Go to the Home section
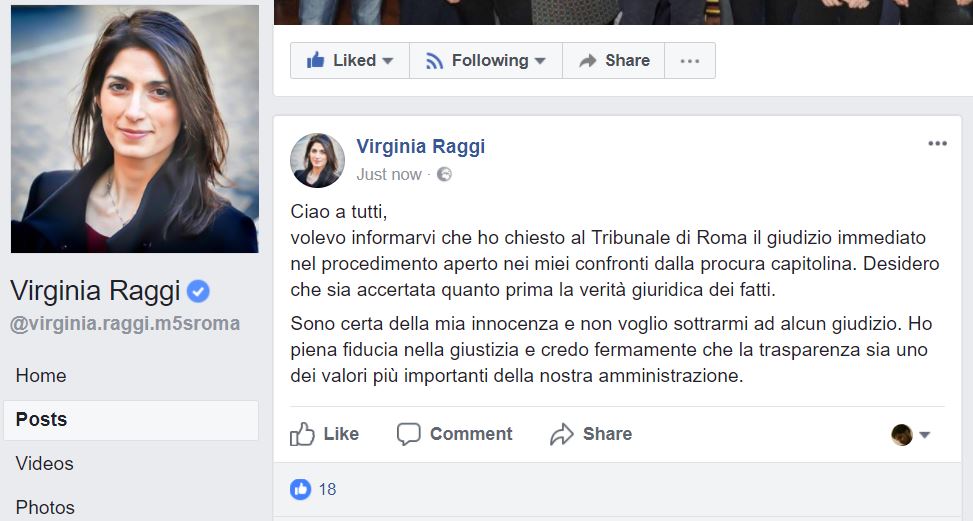Viewport: 973px width, 521px height. coord(41,376)
